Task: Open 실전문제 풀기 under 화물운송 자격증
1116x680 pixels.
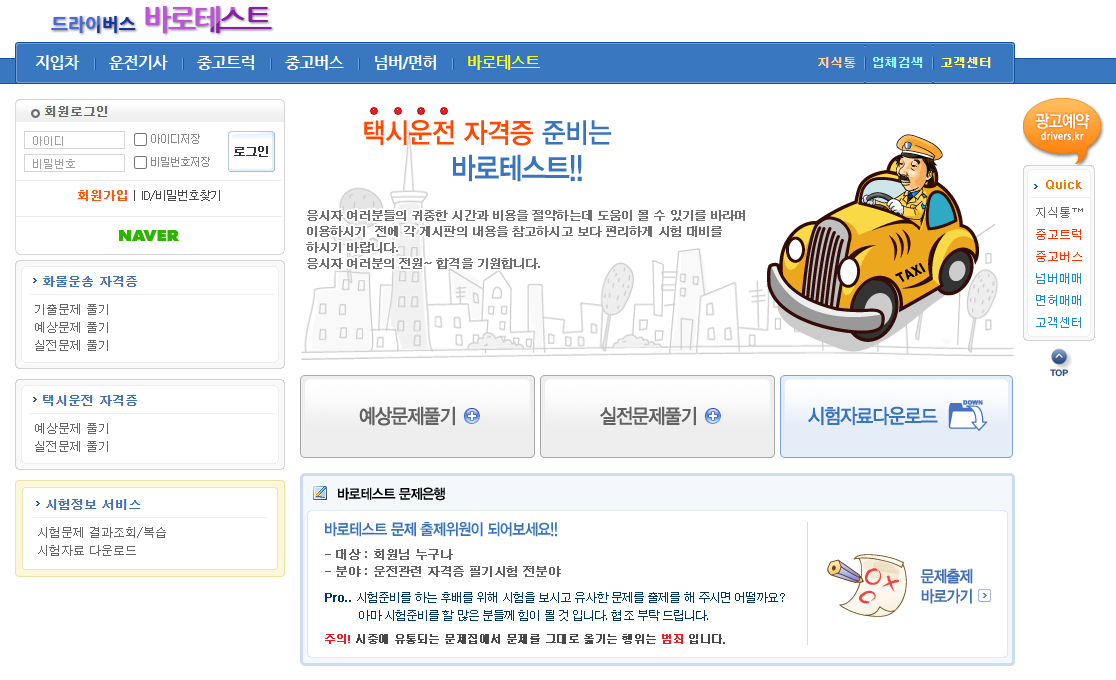Action: click(x=72, y=345)
